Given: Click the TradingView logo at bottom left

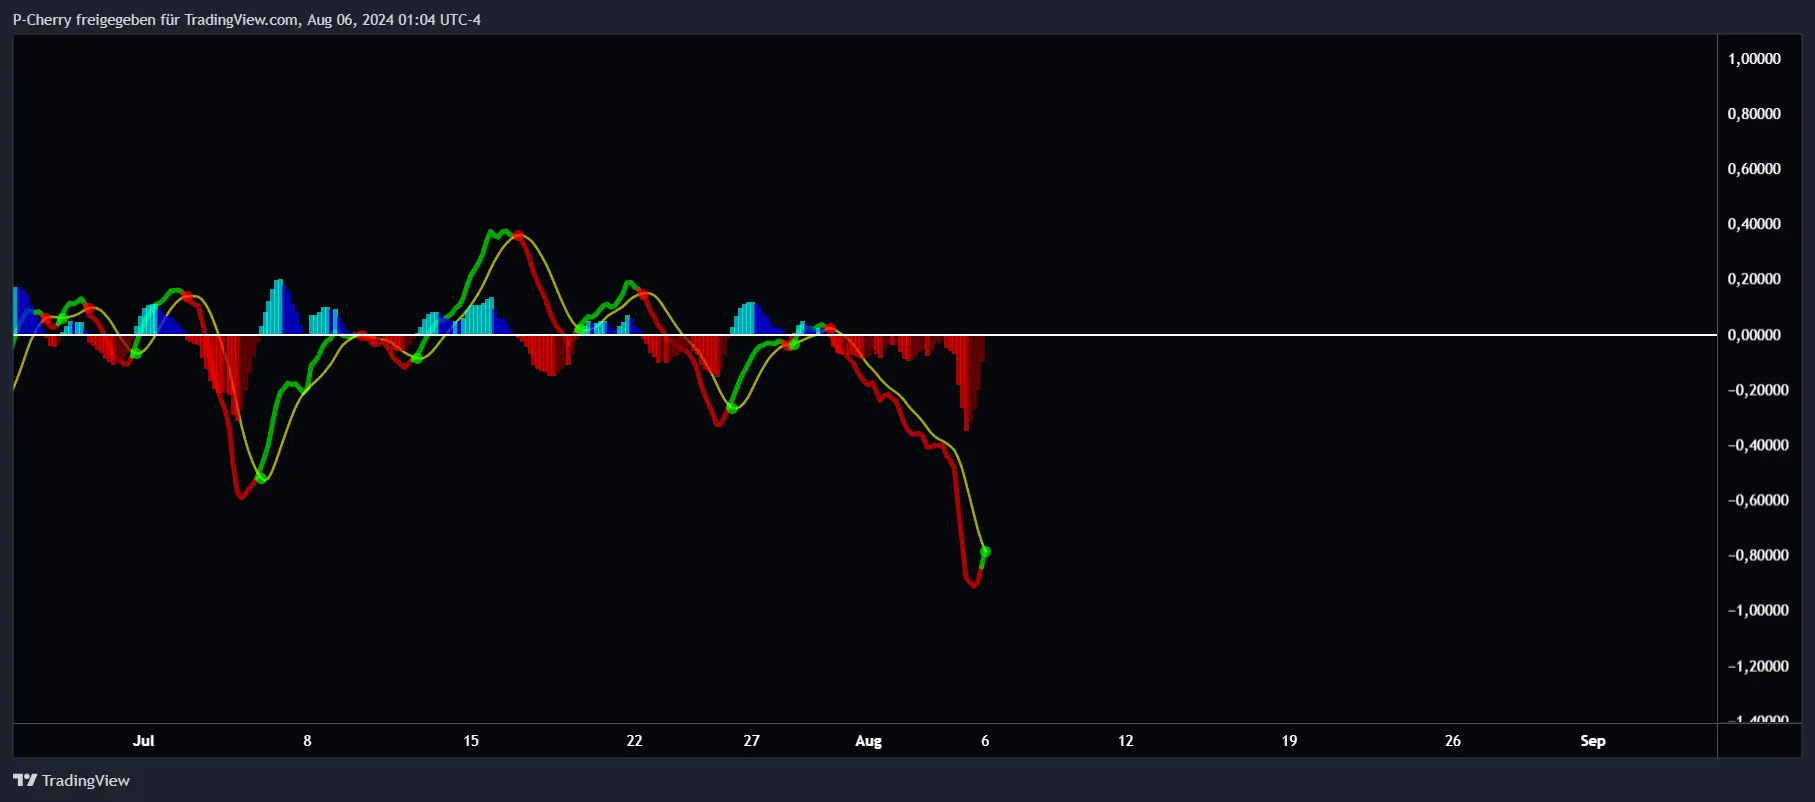Looking at the screenshot, I should pyautogui.click(x=71, y=780).
